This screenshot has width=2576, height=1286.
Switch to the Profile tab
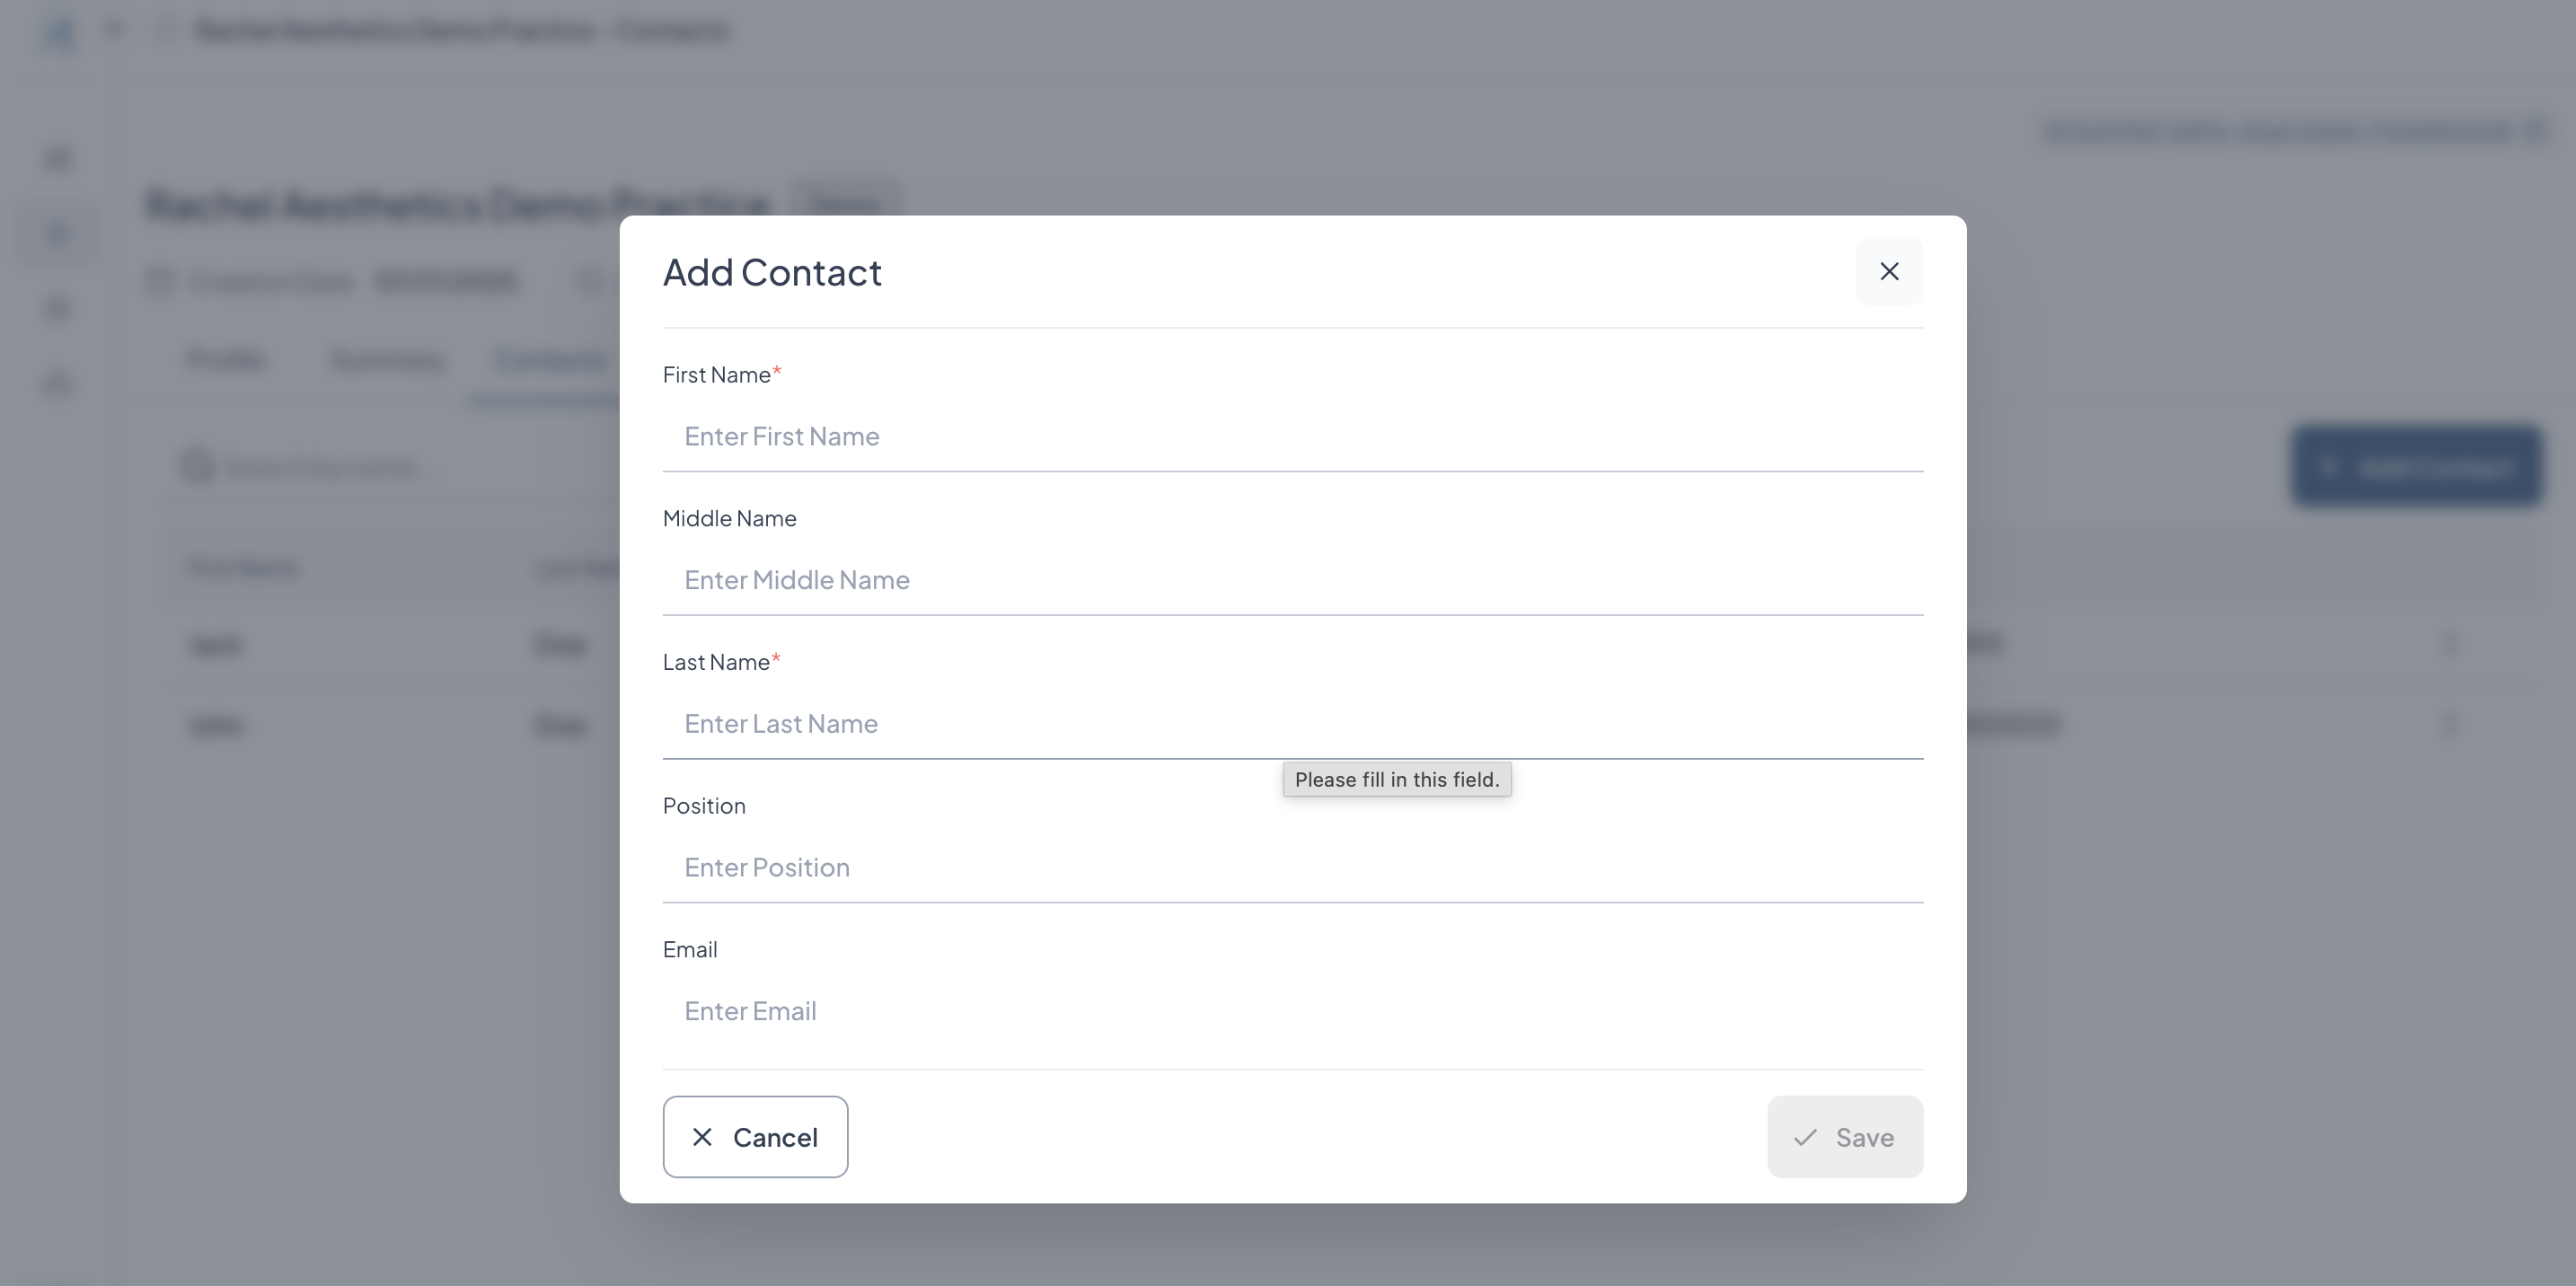[x=226, y=359]
